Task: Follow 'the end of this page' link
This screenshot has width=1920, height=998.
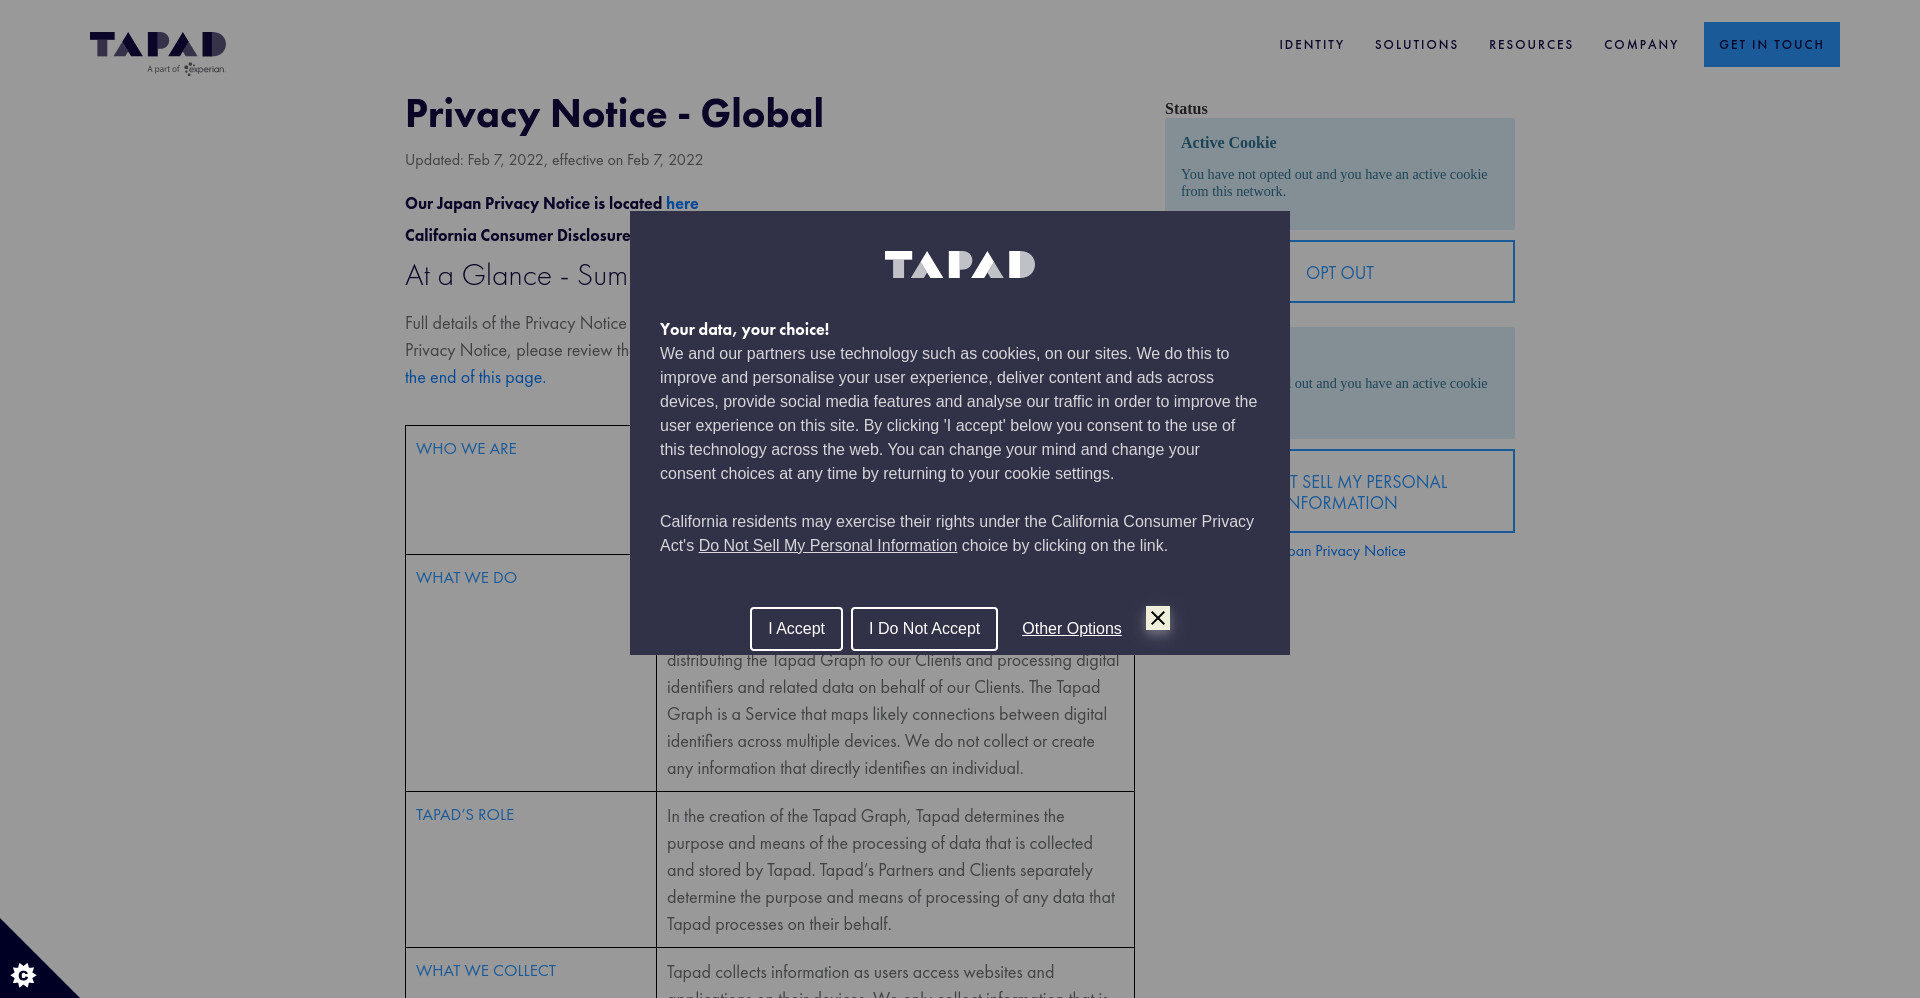Action: [475, 377]
